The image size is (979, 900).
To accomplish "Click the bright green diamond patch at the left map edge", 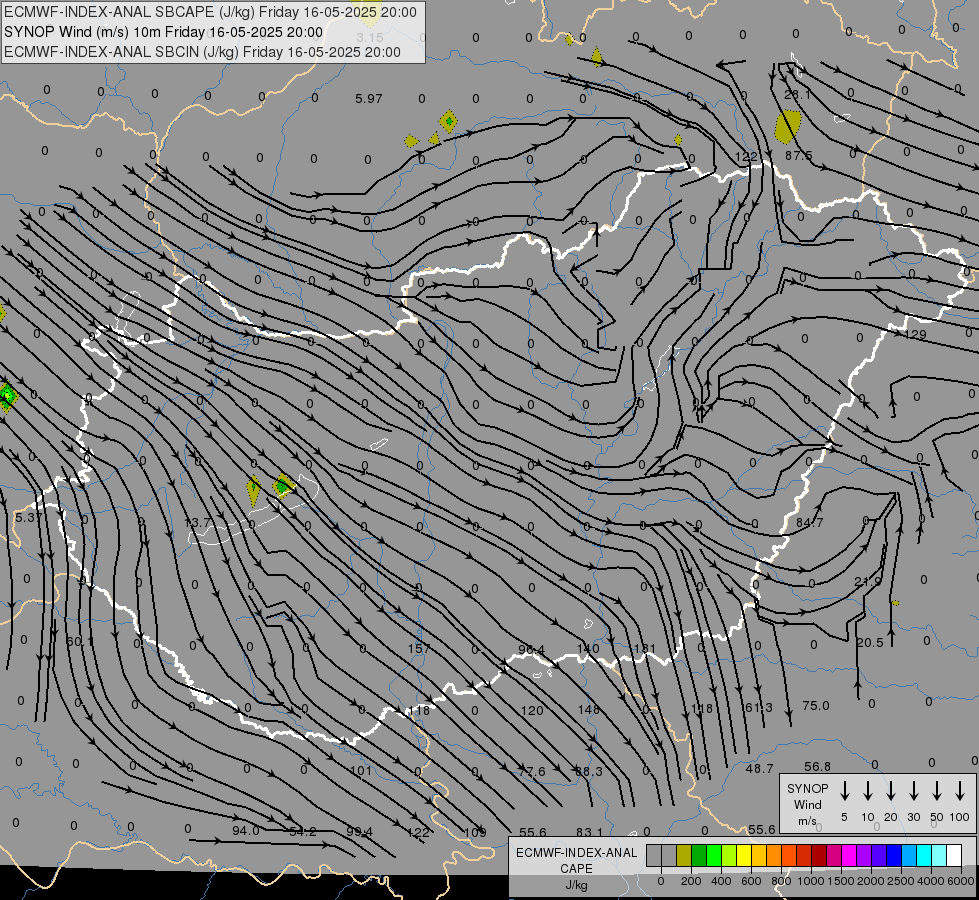I will click(x=7, y=396).
